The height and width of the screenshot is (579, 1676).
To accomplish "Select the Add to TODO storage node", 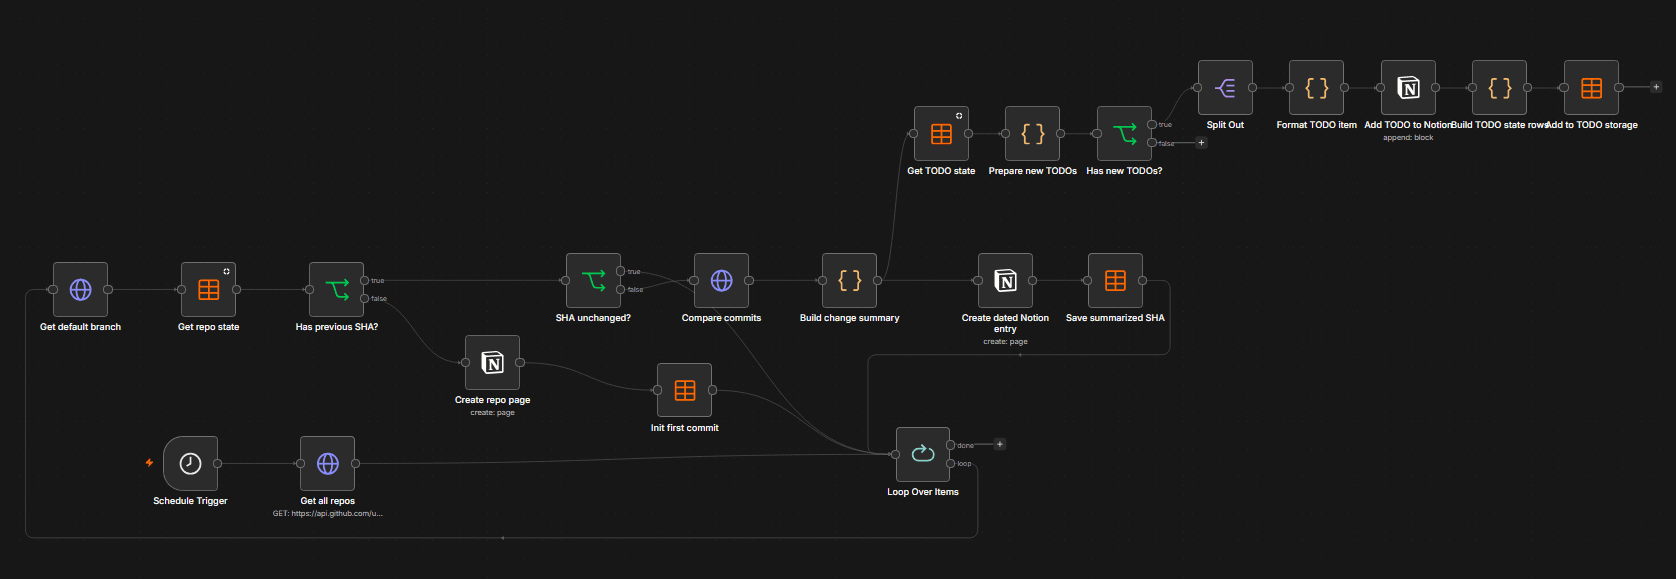I will click(1591, 87).
